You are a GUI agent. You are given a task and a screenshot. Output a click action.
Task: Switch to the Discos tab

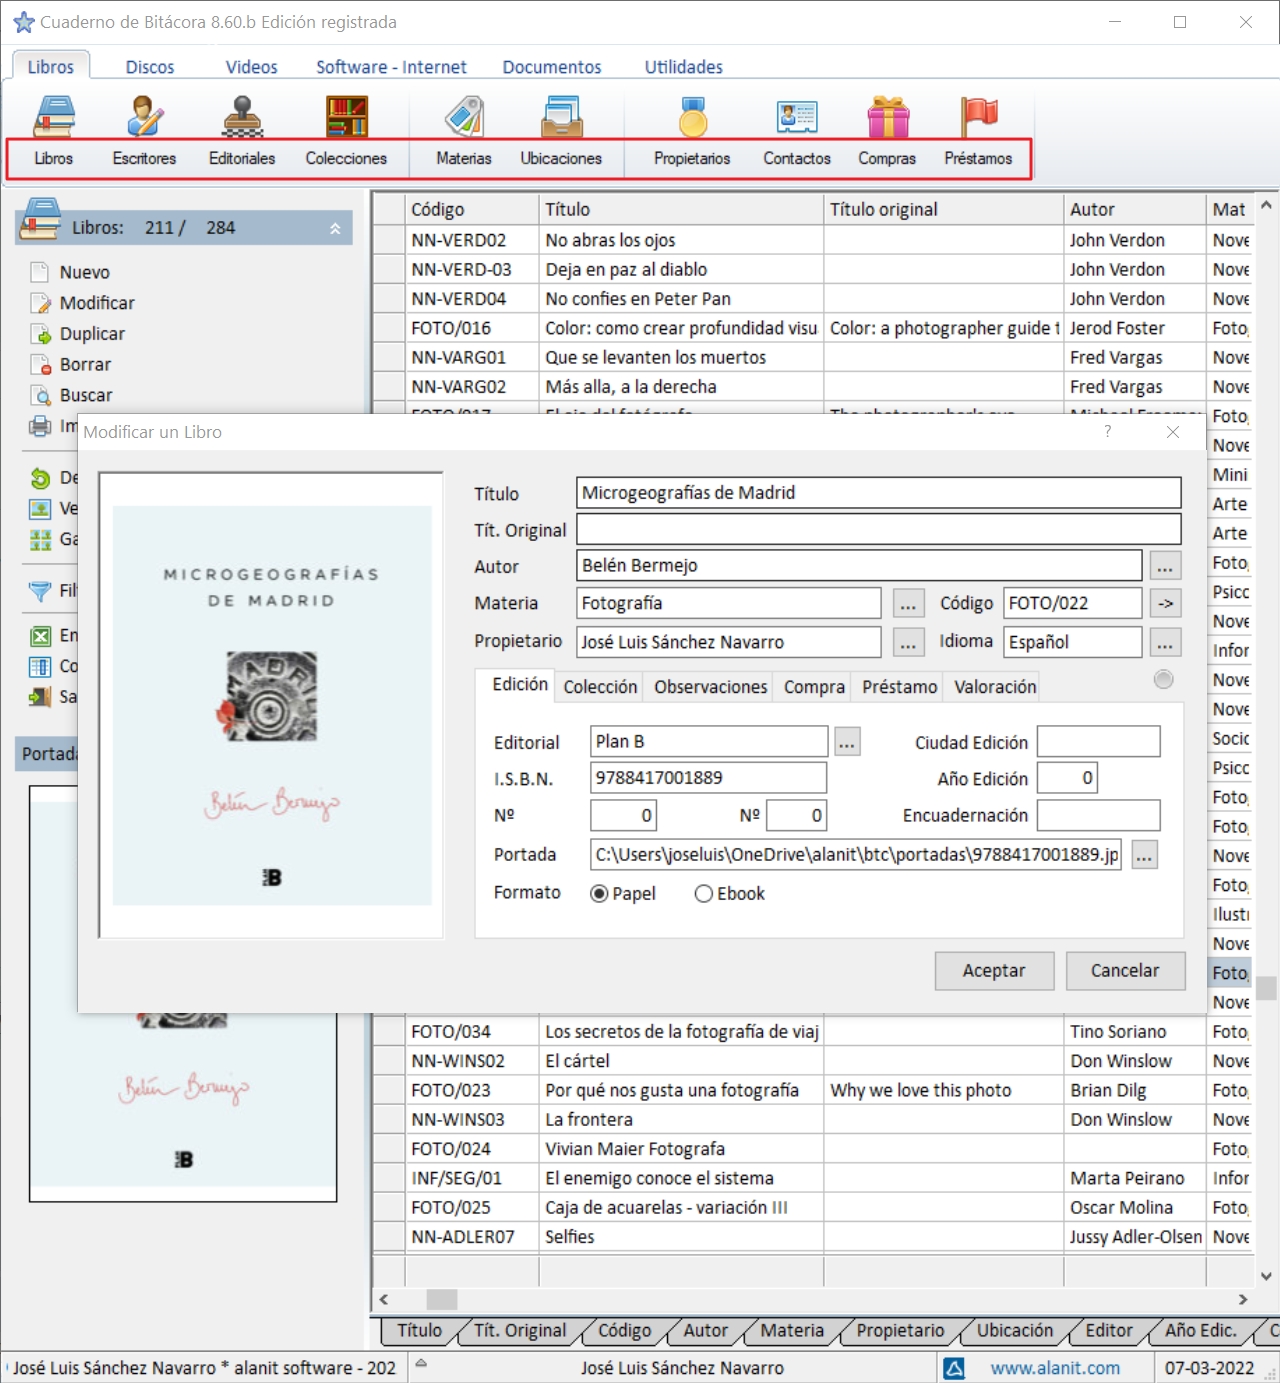pyautogui.click(x=150, y=67)
